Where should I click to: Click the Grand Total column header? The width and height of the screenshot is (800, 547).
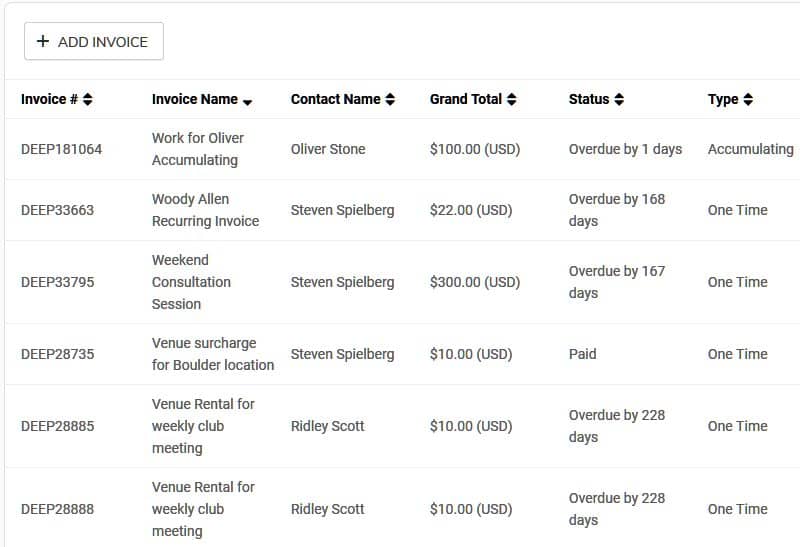click(466, 100)
